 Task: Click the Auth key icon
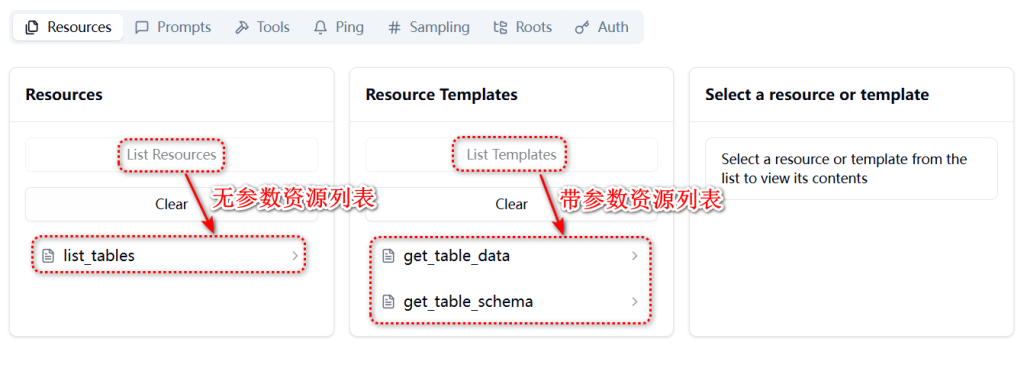[582, 27]
